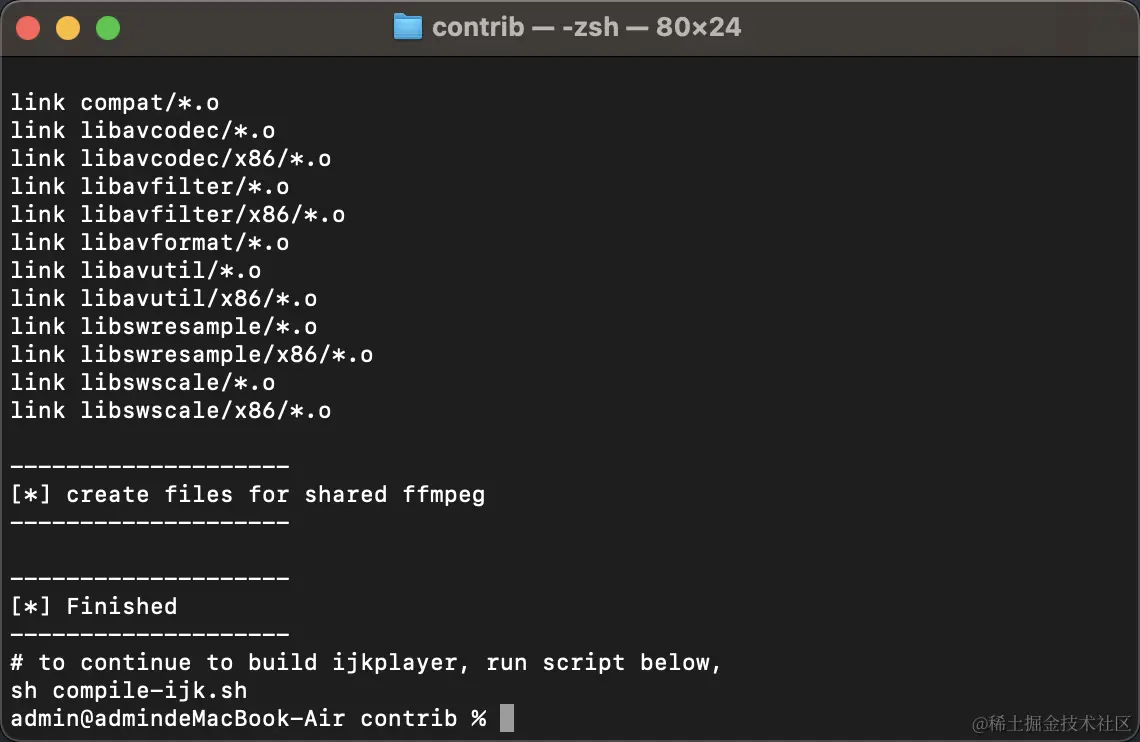Click the 'link libavutil/x86/*.o' line
Viewport: 1140px width, 742px height.
click(x=164, y=298)
